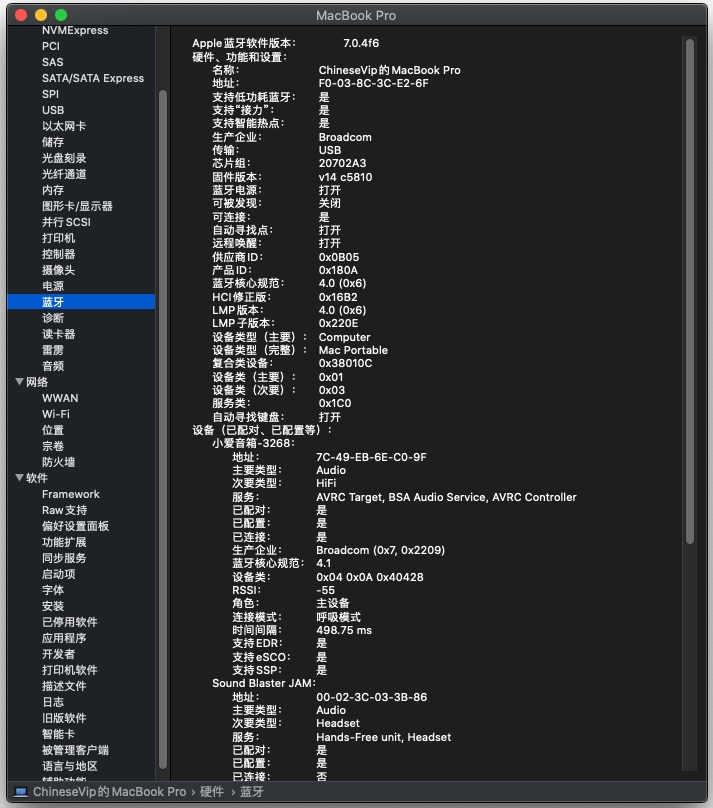713x808 pixels.
Task: Select 读卡器 in the sidebar
Action: [58, 334]
